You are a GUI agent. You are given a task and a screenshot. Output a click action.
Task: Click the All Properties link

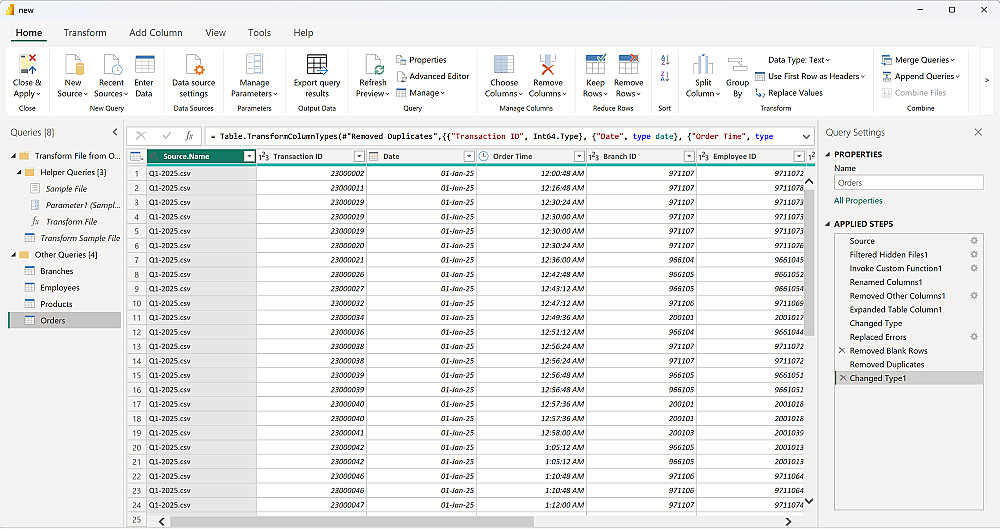click(858, 201)
